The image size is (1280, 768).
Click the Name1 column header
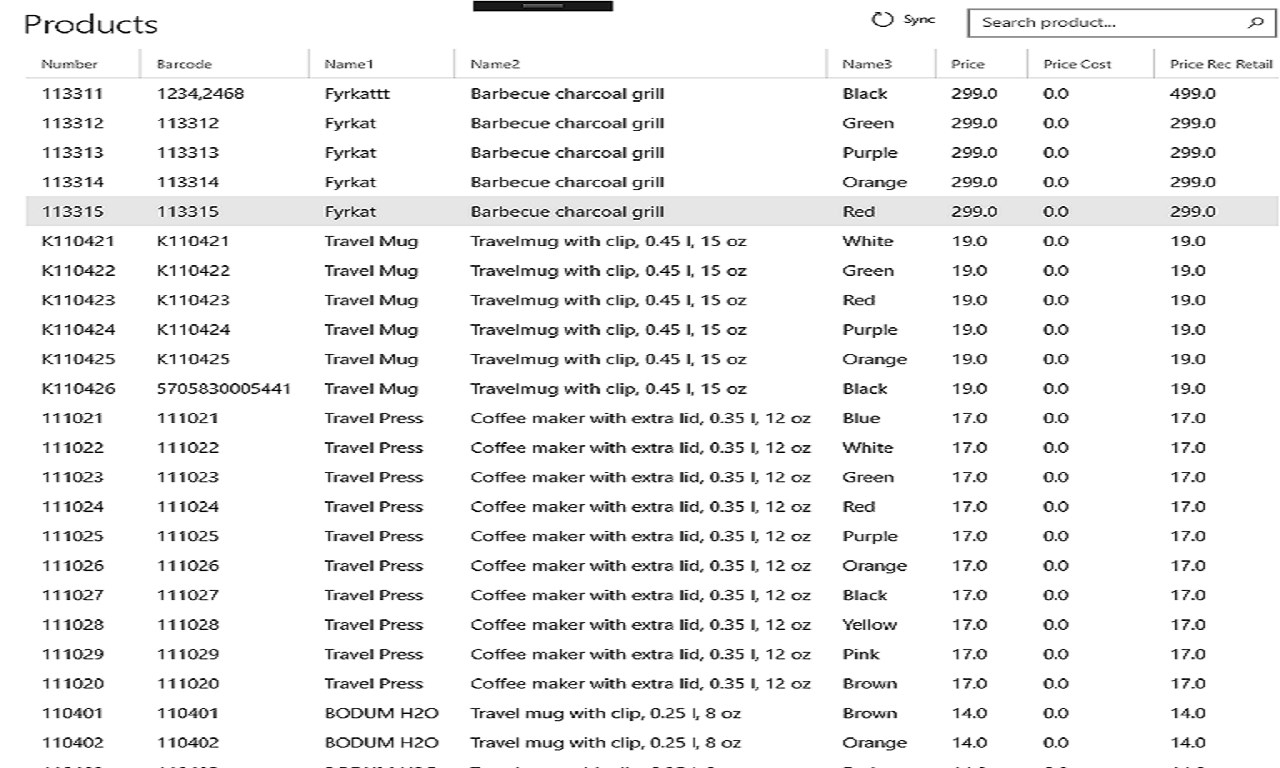point(348,64)
